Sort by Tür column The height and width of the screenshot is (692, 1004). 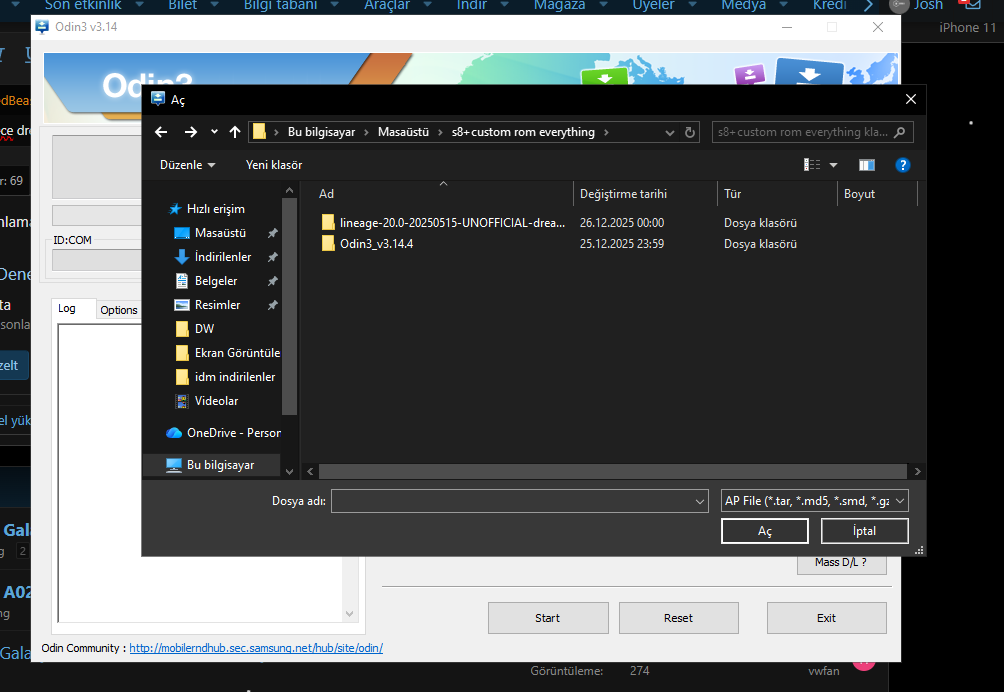(x=777, y=193)
